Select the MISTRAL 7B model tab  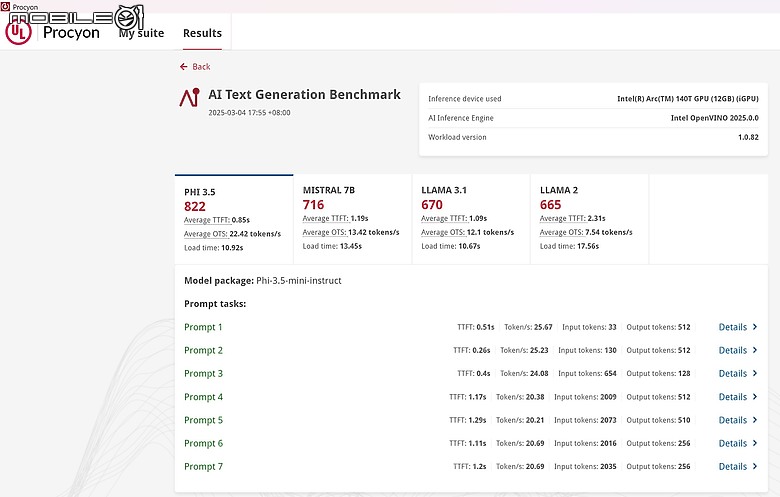[x=353, y=219]
